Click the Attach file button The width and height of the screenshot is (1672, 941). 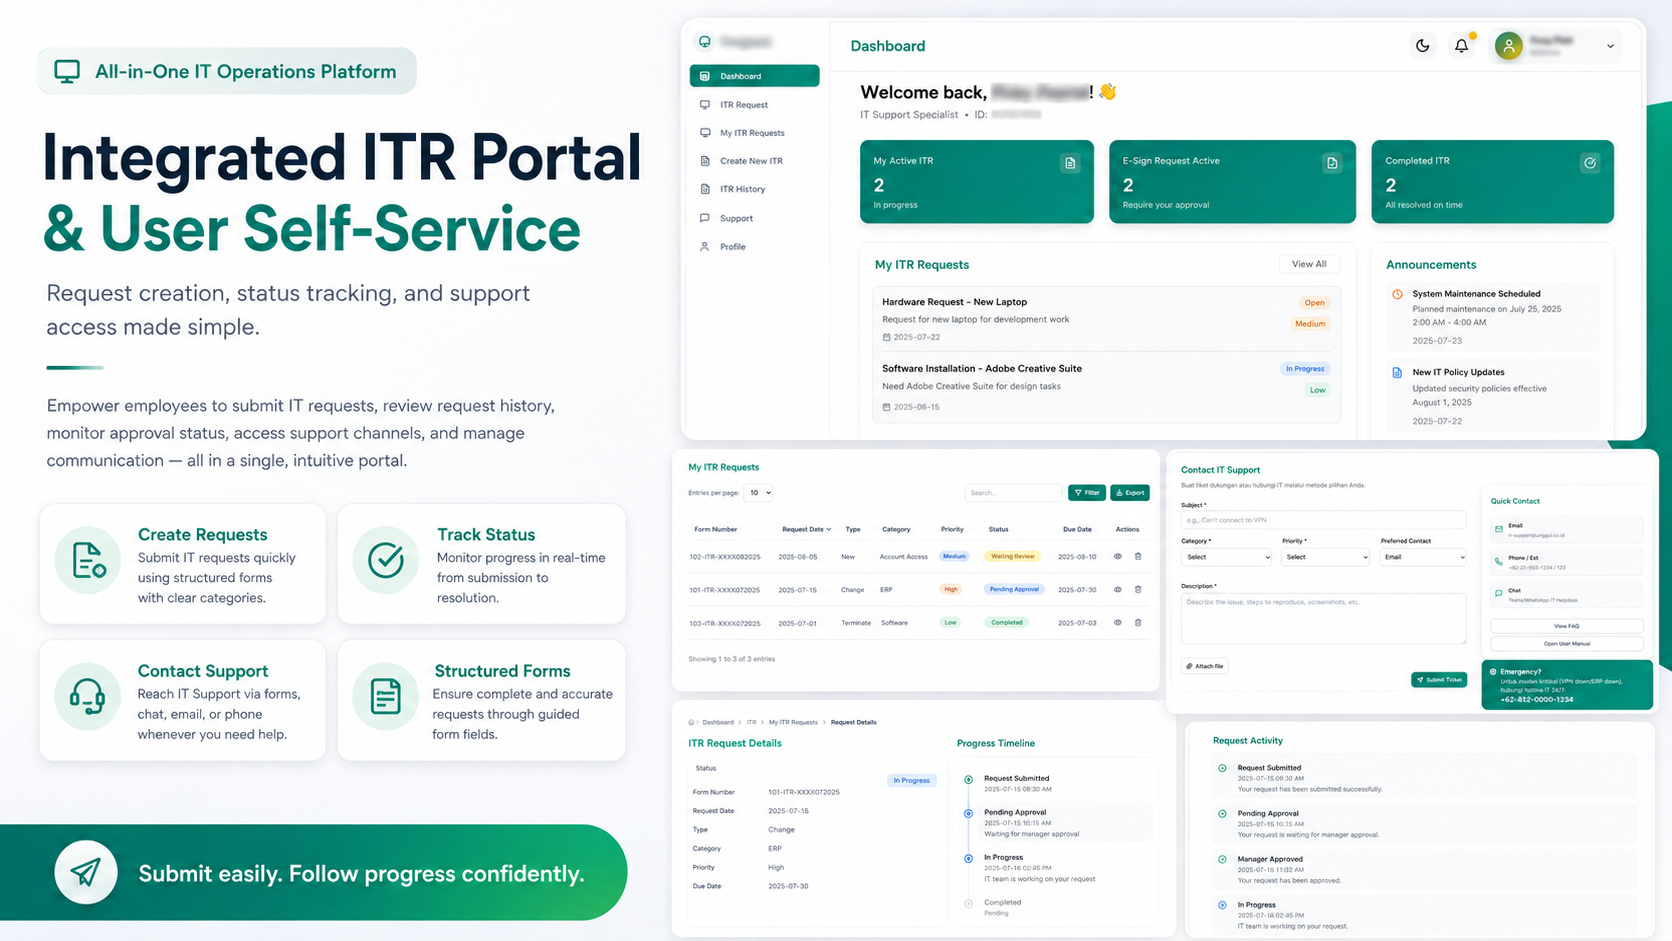tap(1205, 666)
